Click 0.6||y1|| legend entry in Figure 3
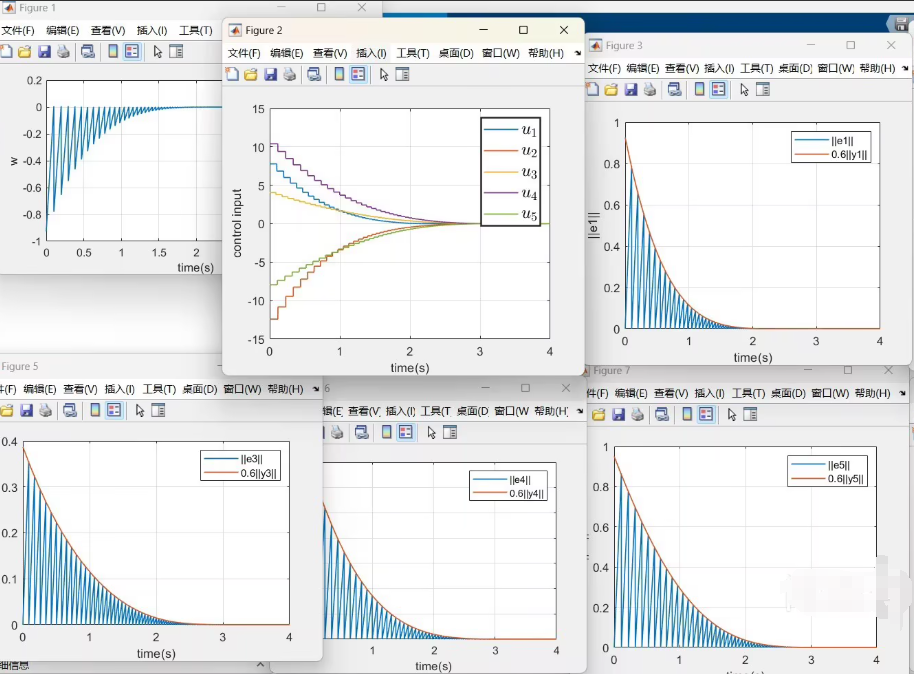 tap(831, 155)
